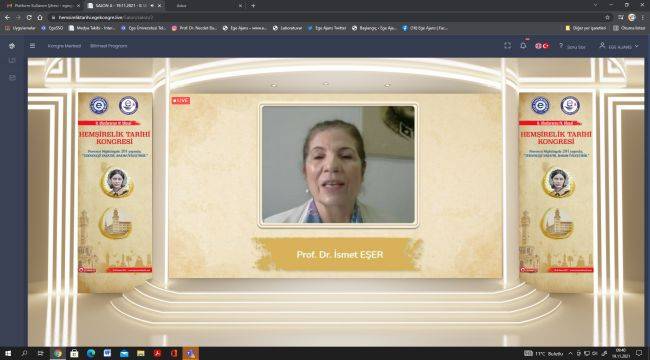Open Office app from taskbar
Image resolution: width=650 pixels, height=360 pixels.
point(174,353)
